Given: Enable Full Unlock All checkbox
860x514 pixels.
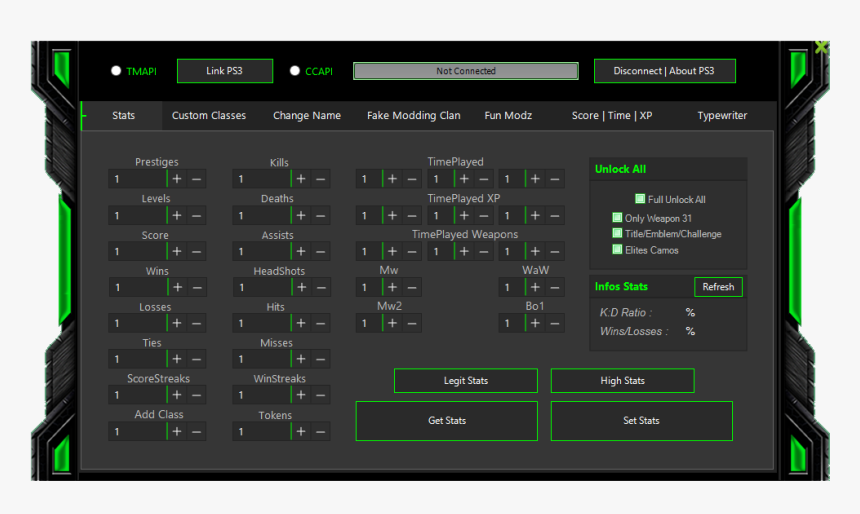Looking at the screenshot, I should (640, 199).
